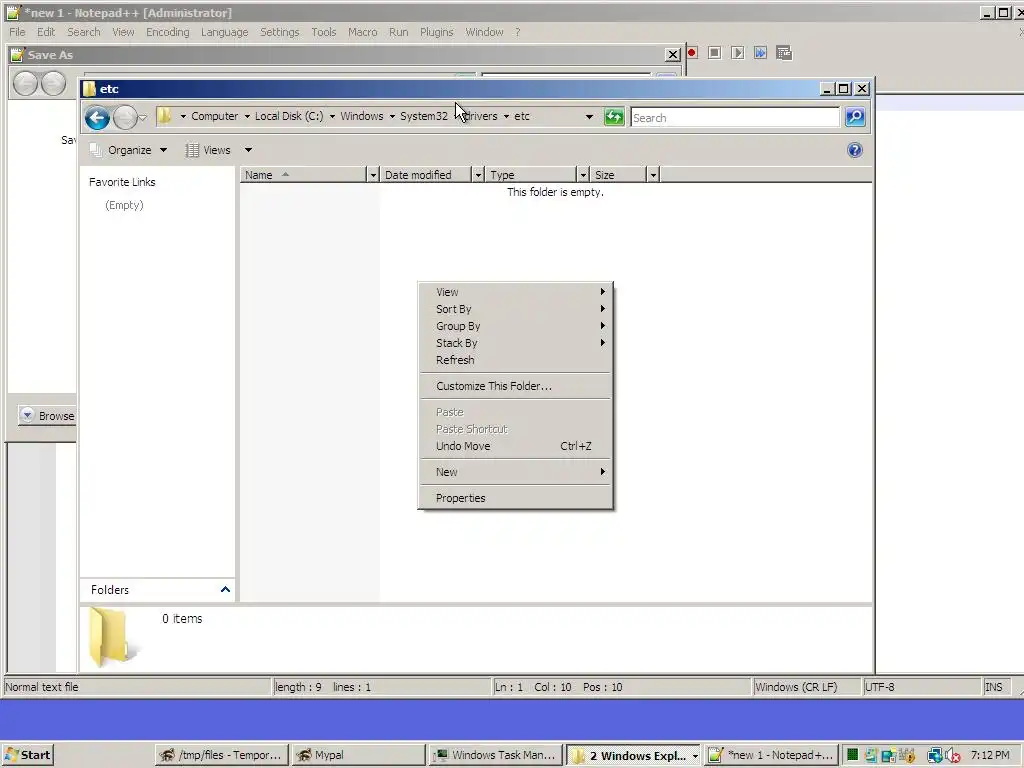Click the folder icon in the address bar
1024x768 pixels.
coord(165,116)
